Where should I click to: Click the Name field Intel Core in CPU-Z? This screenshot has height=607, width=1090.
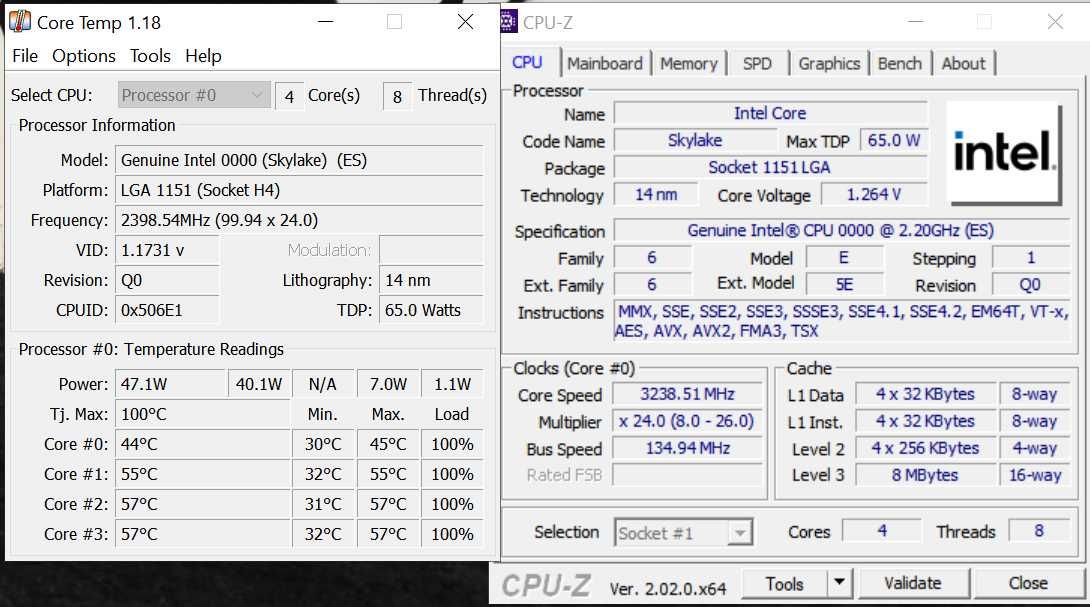point(770,113)
